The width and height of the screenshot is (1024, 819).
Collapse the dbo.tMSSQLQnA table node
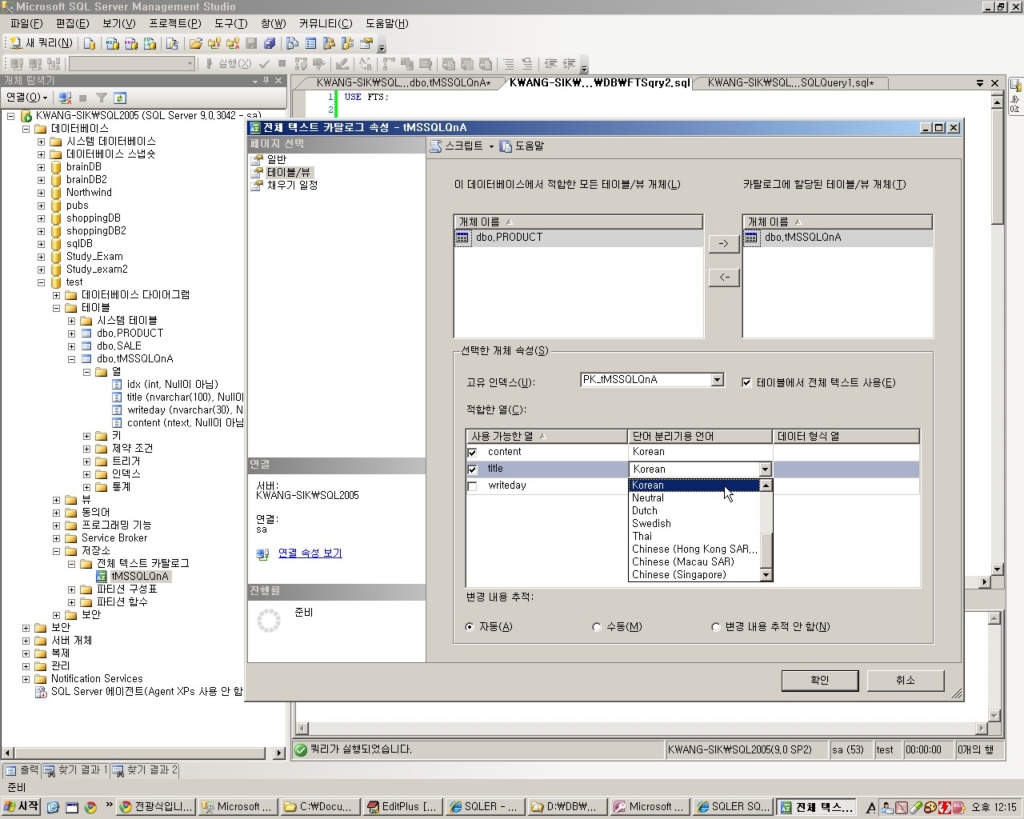click(x=71, y=359)
